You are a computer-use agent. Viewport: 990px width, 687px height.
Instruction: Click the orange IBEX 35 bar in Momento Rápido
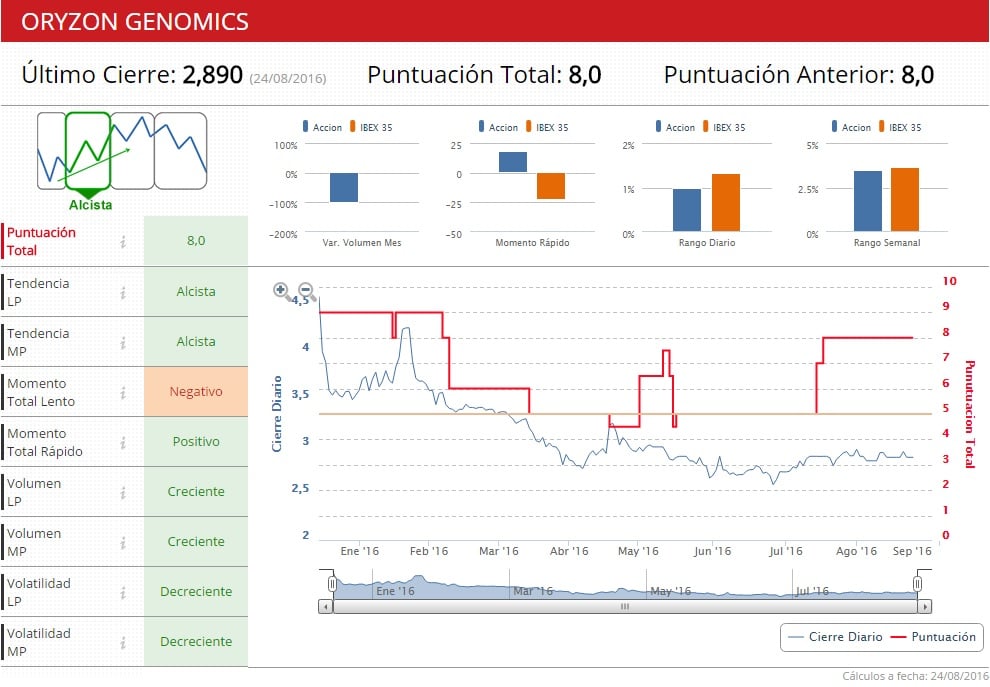click(x=551, y=186)
